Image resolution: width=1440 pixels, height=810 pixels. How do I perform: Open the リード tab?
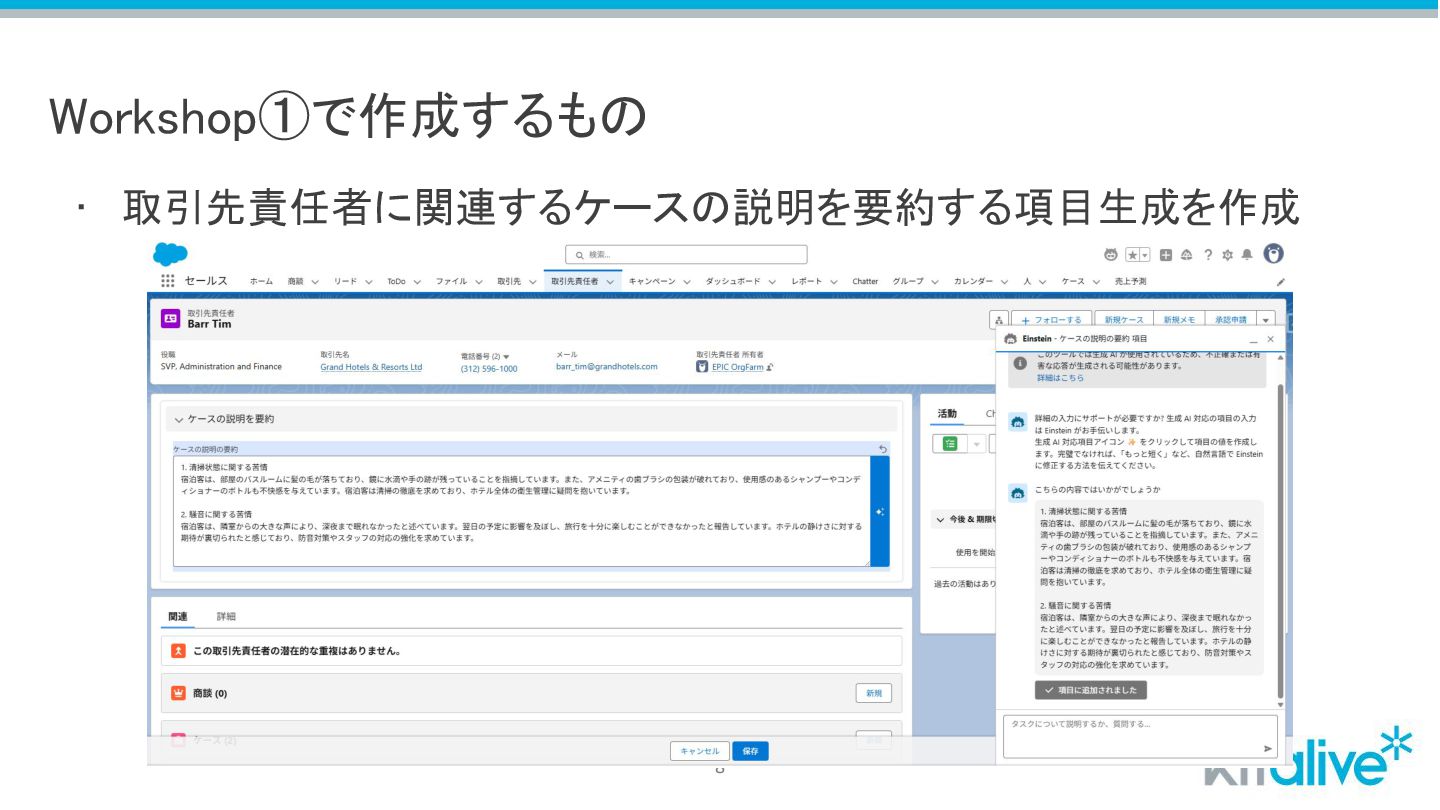[345, 282]
